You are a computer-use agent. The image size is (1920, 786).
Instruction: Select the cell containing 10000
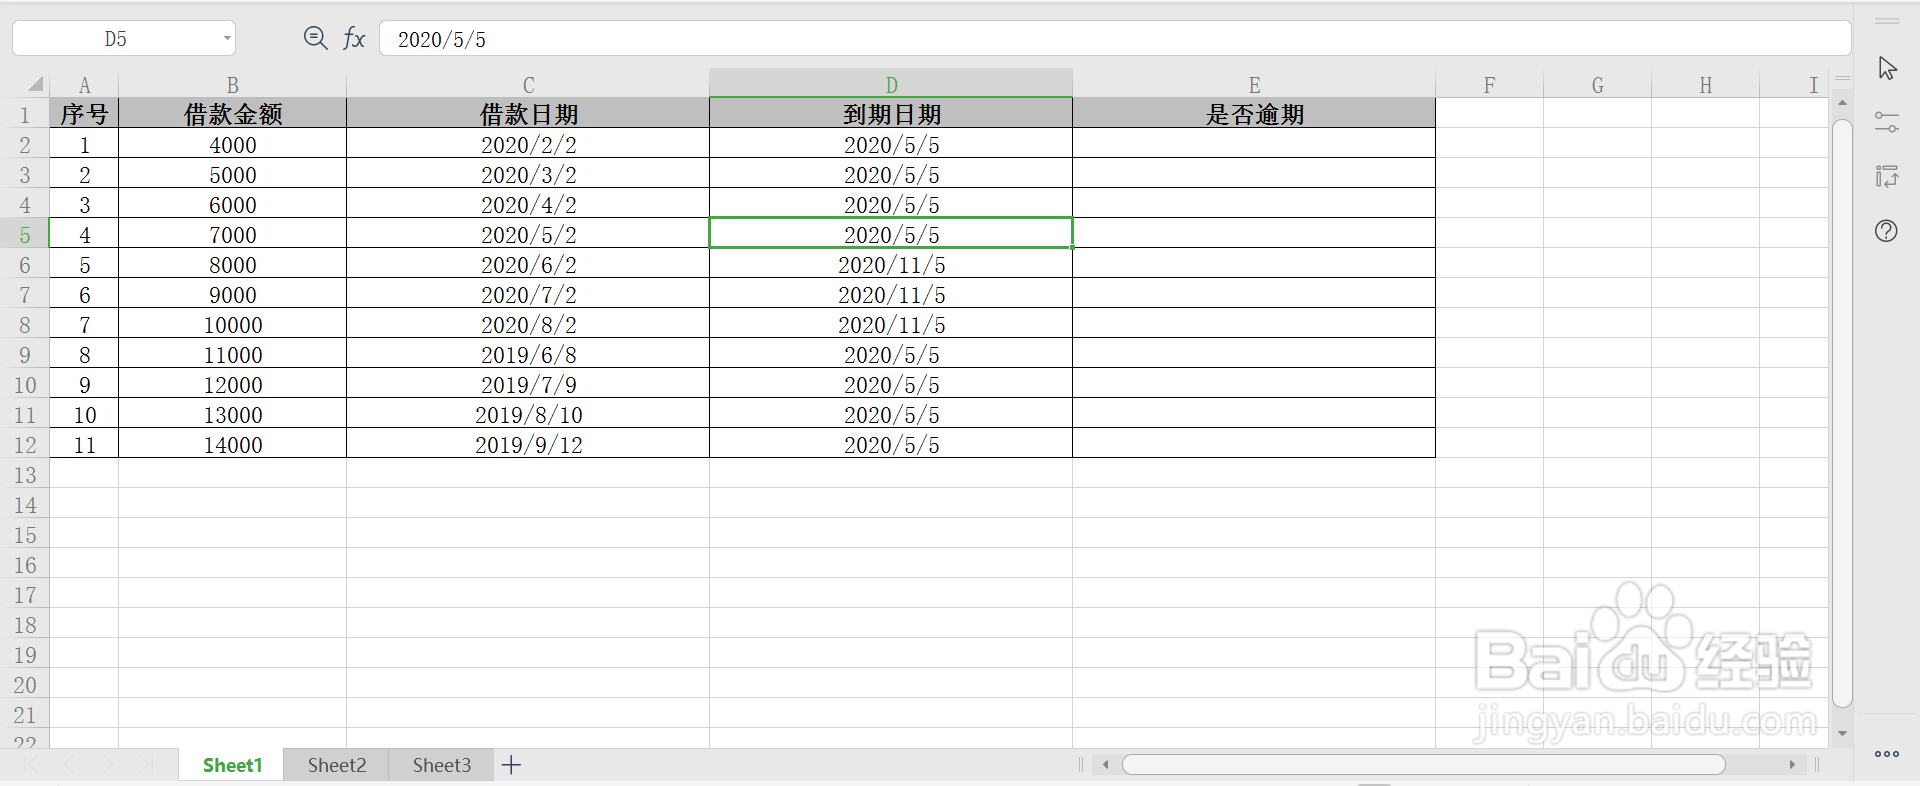232,323
